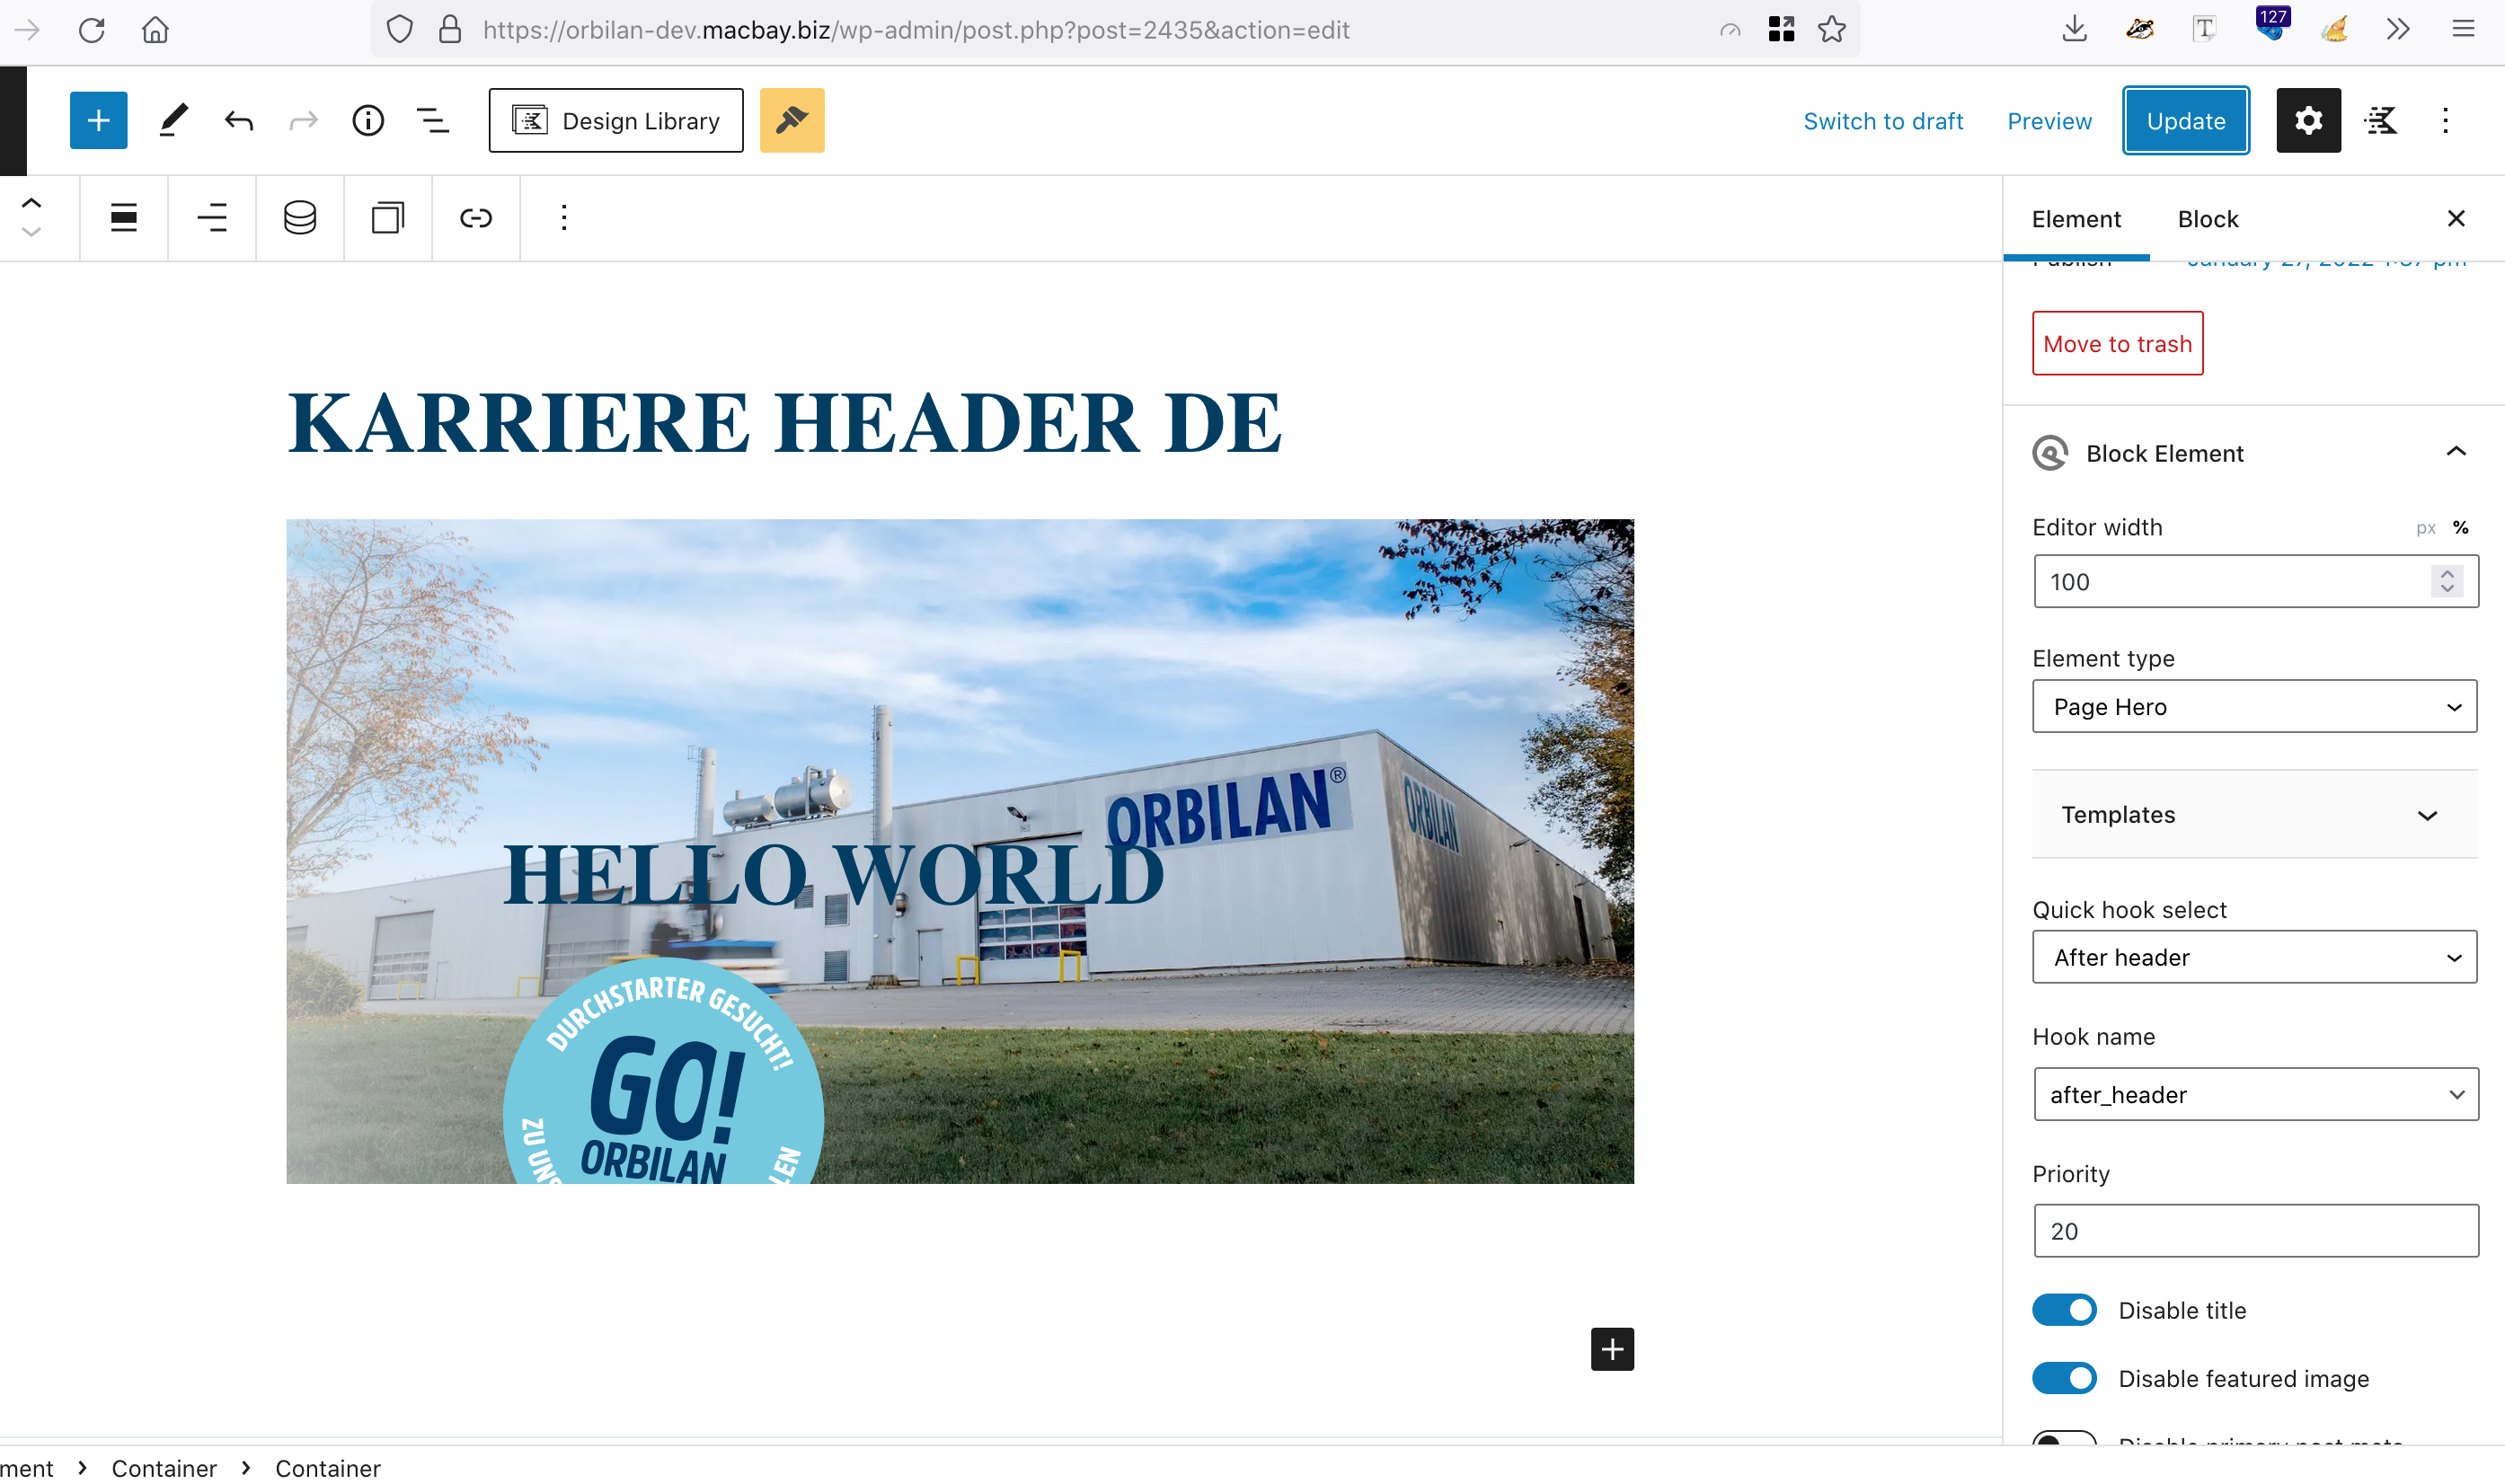Toggle Disable featured image switch
The height and width of the screenshot is (1484, 2505).
[2064, 1378]
